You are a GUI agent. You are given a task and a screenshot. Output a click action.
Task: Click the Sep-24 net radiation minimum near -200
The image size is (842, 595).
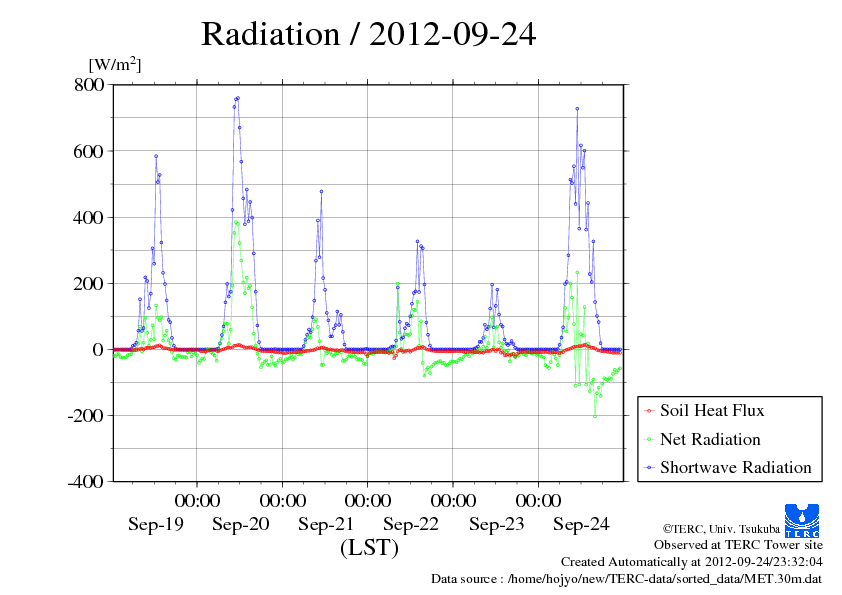595,416
